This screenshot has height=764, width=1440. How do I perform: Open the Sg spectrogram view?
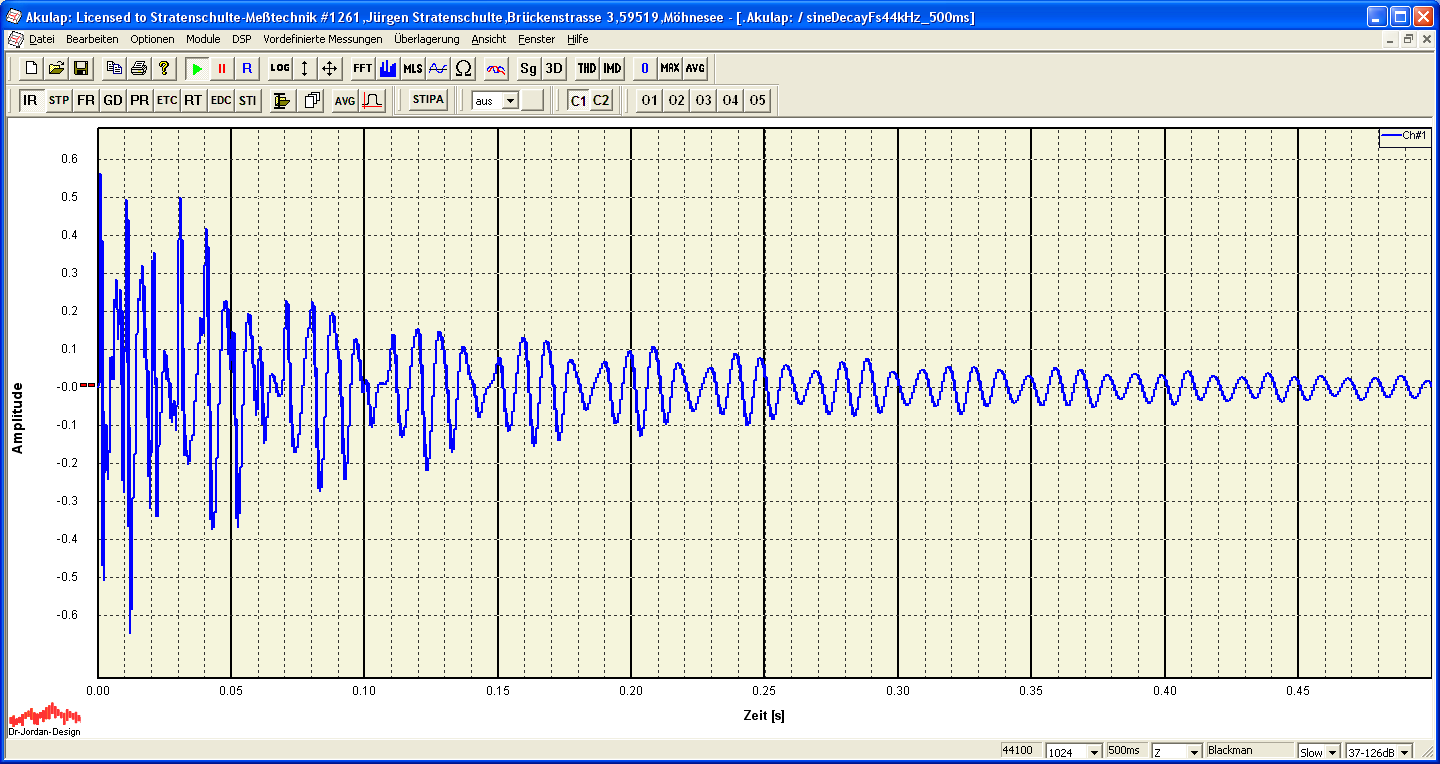click(529, 69)
